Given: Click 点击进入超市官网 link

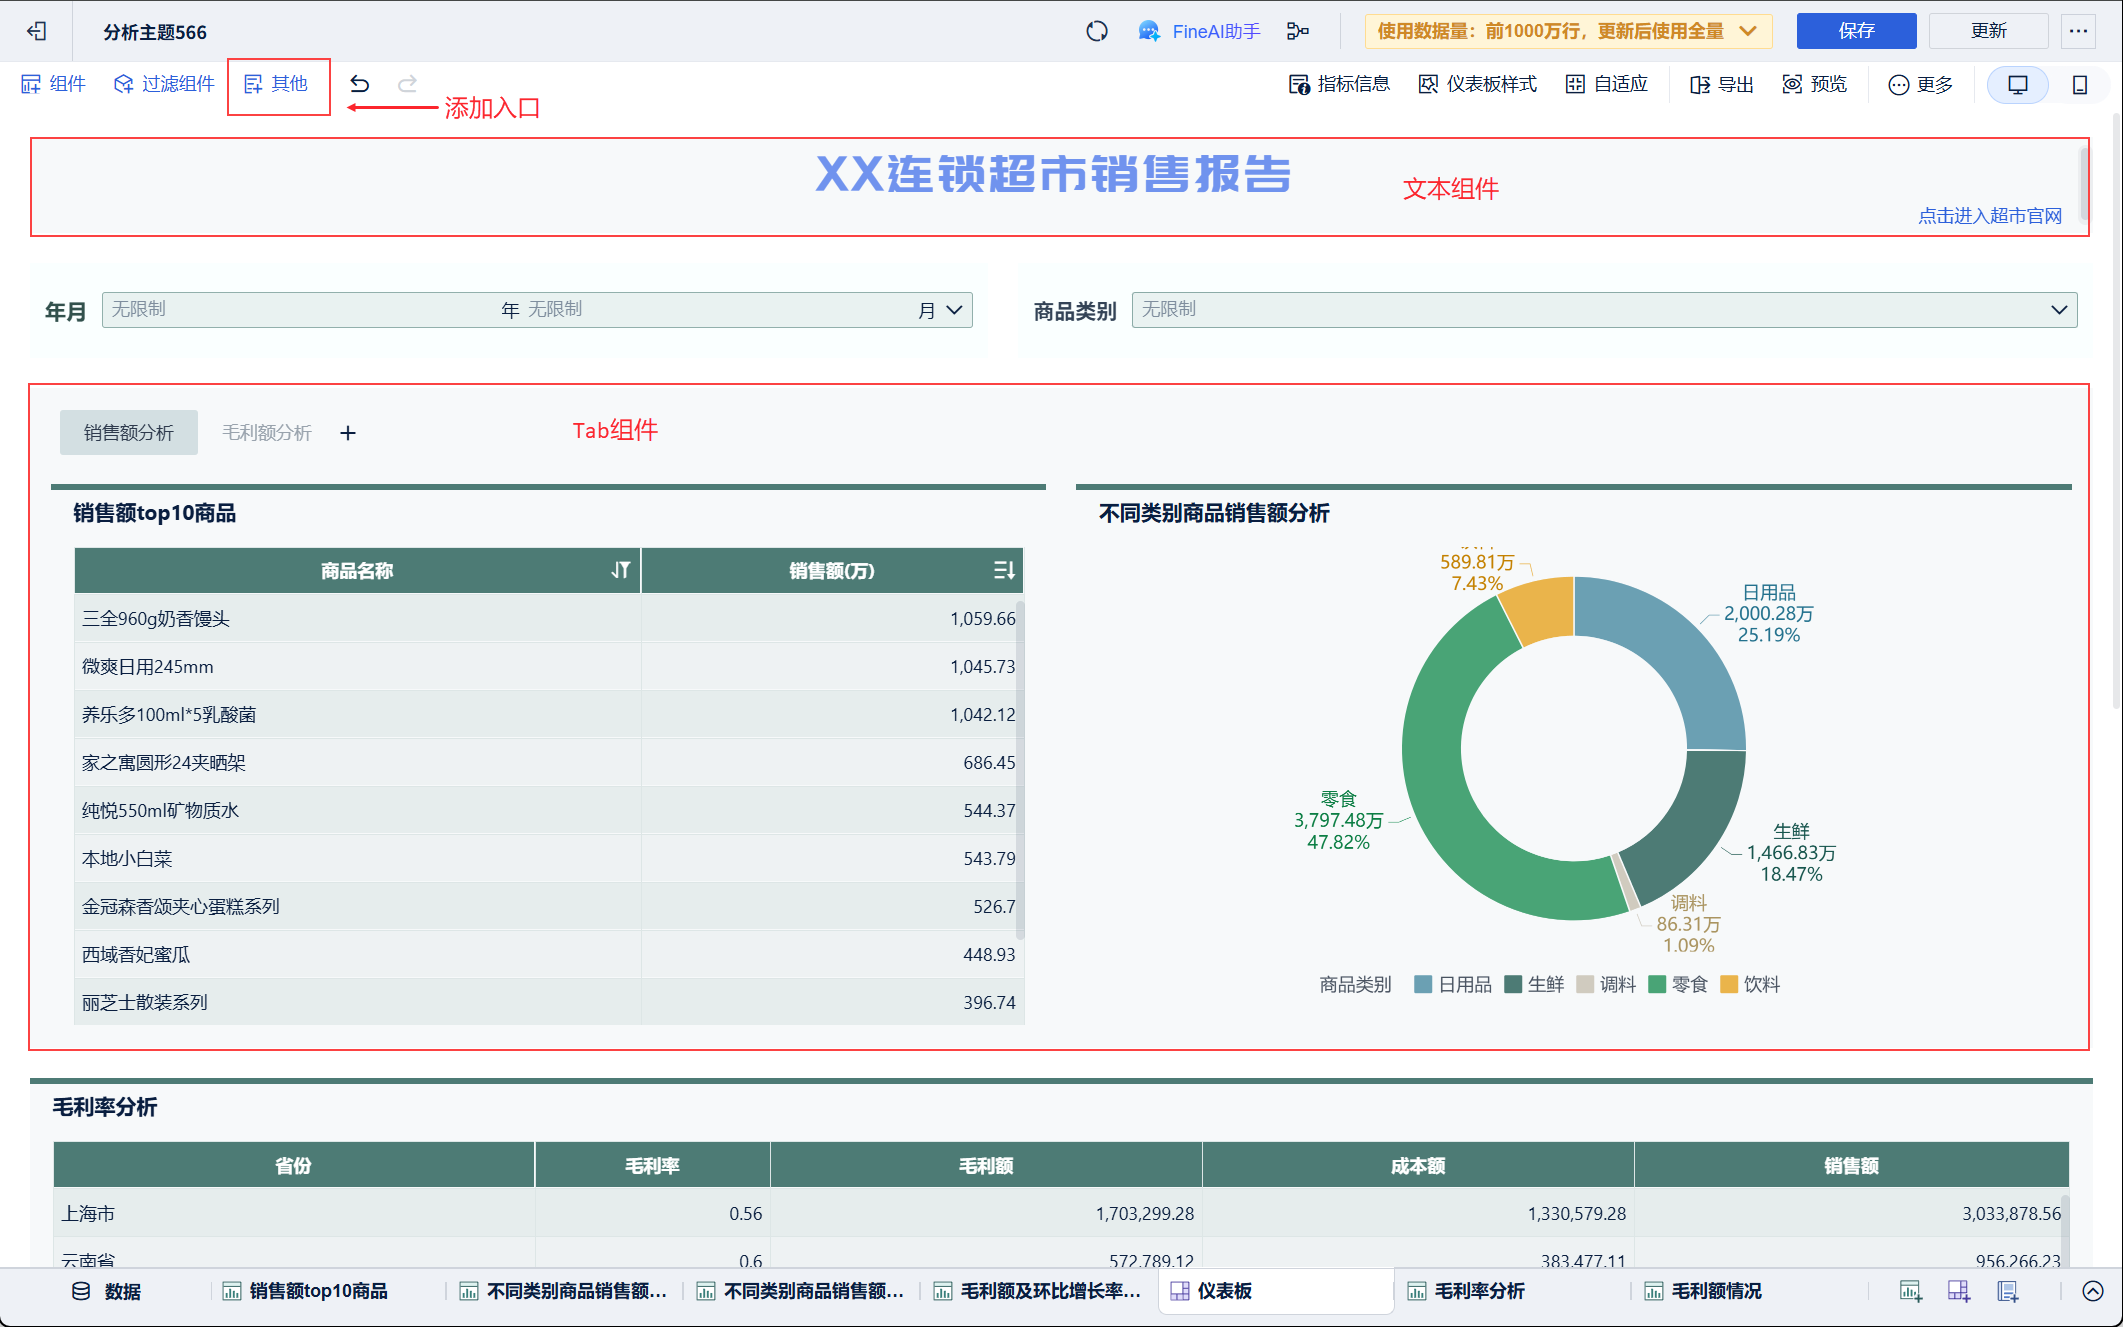Looking at the screenshot, I should click(x=1989, y=216).
